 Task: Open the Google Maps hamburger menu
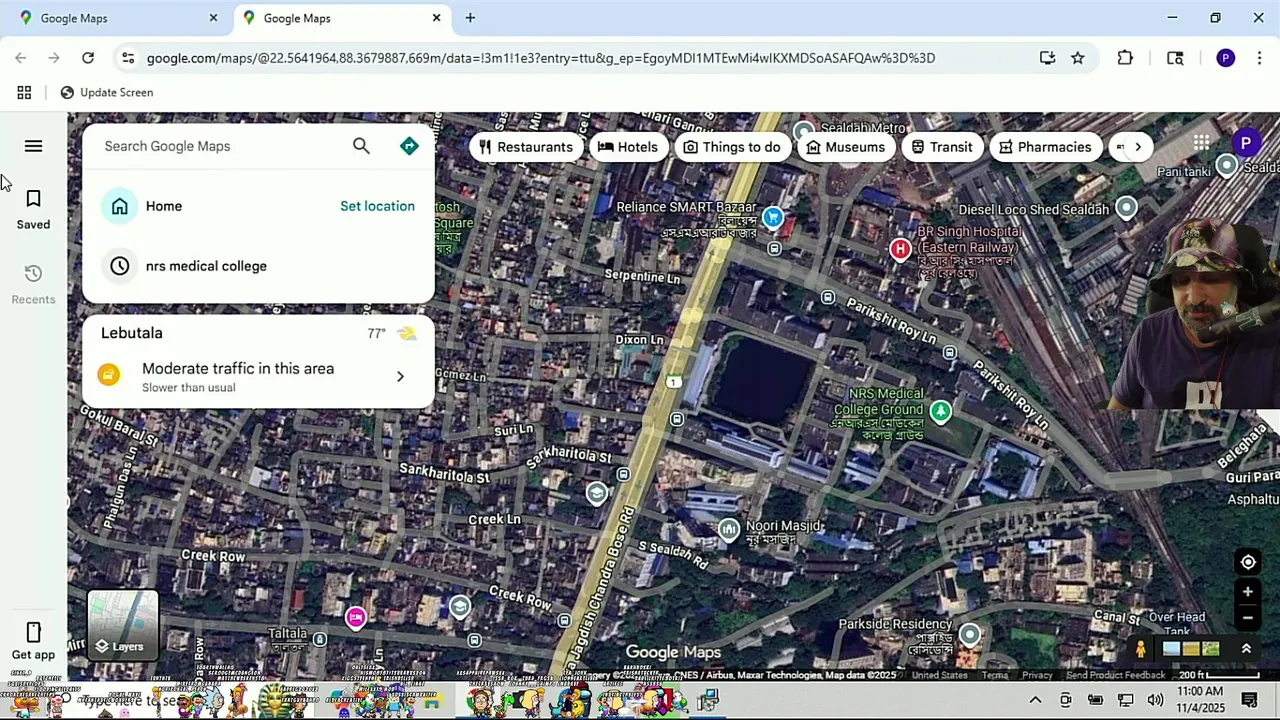33,147
